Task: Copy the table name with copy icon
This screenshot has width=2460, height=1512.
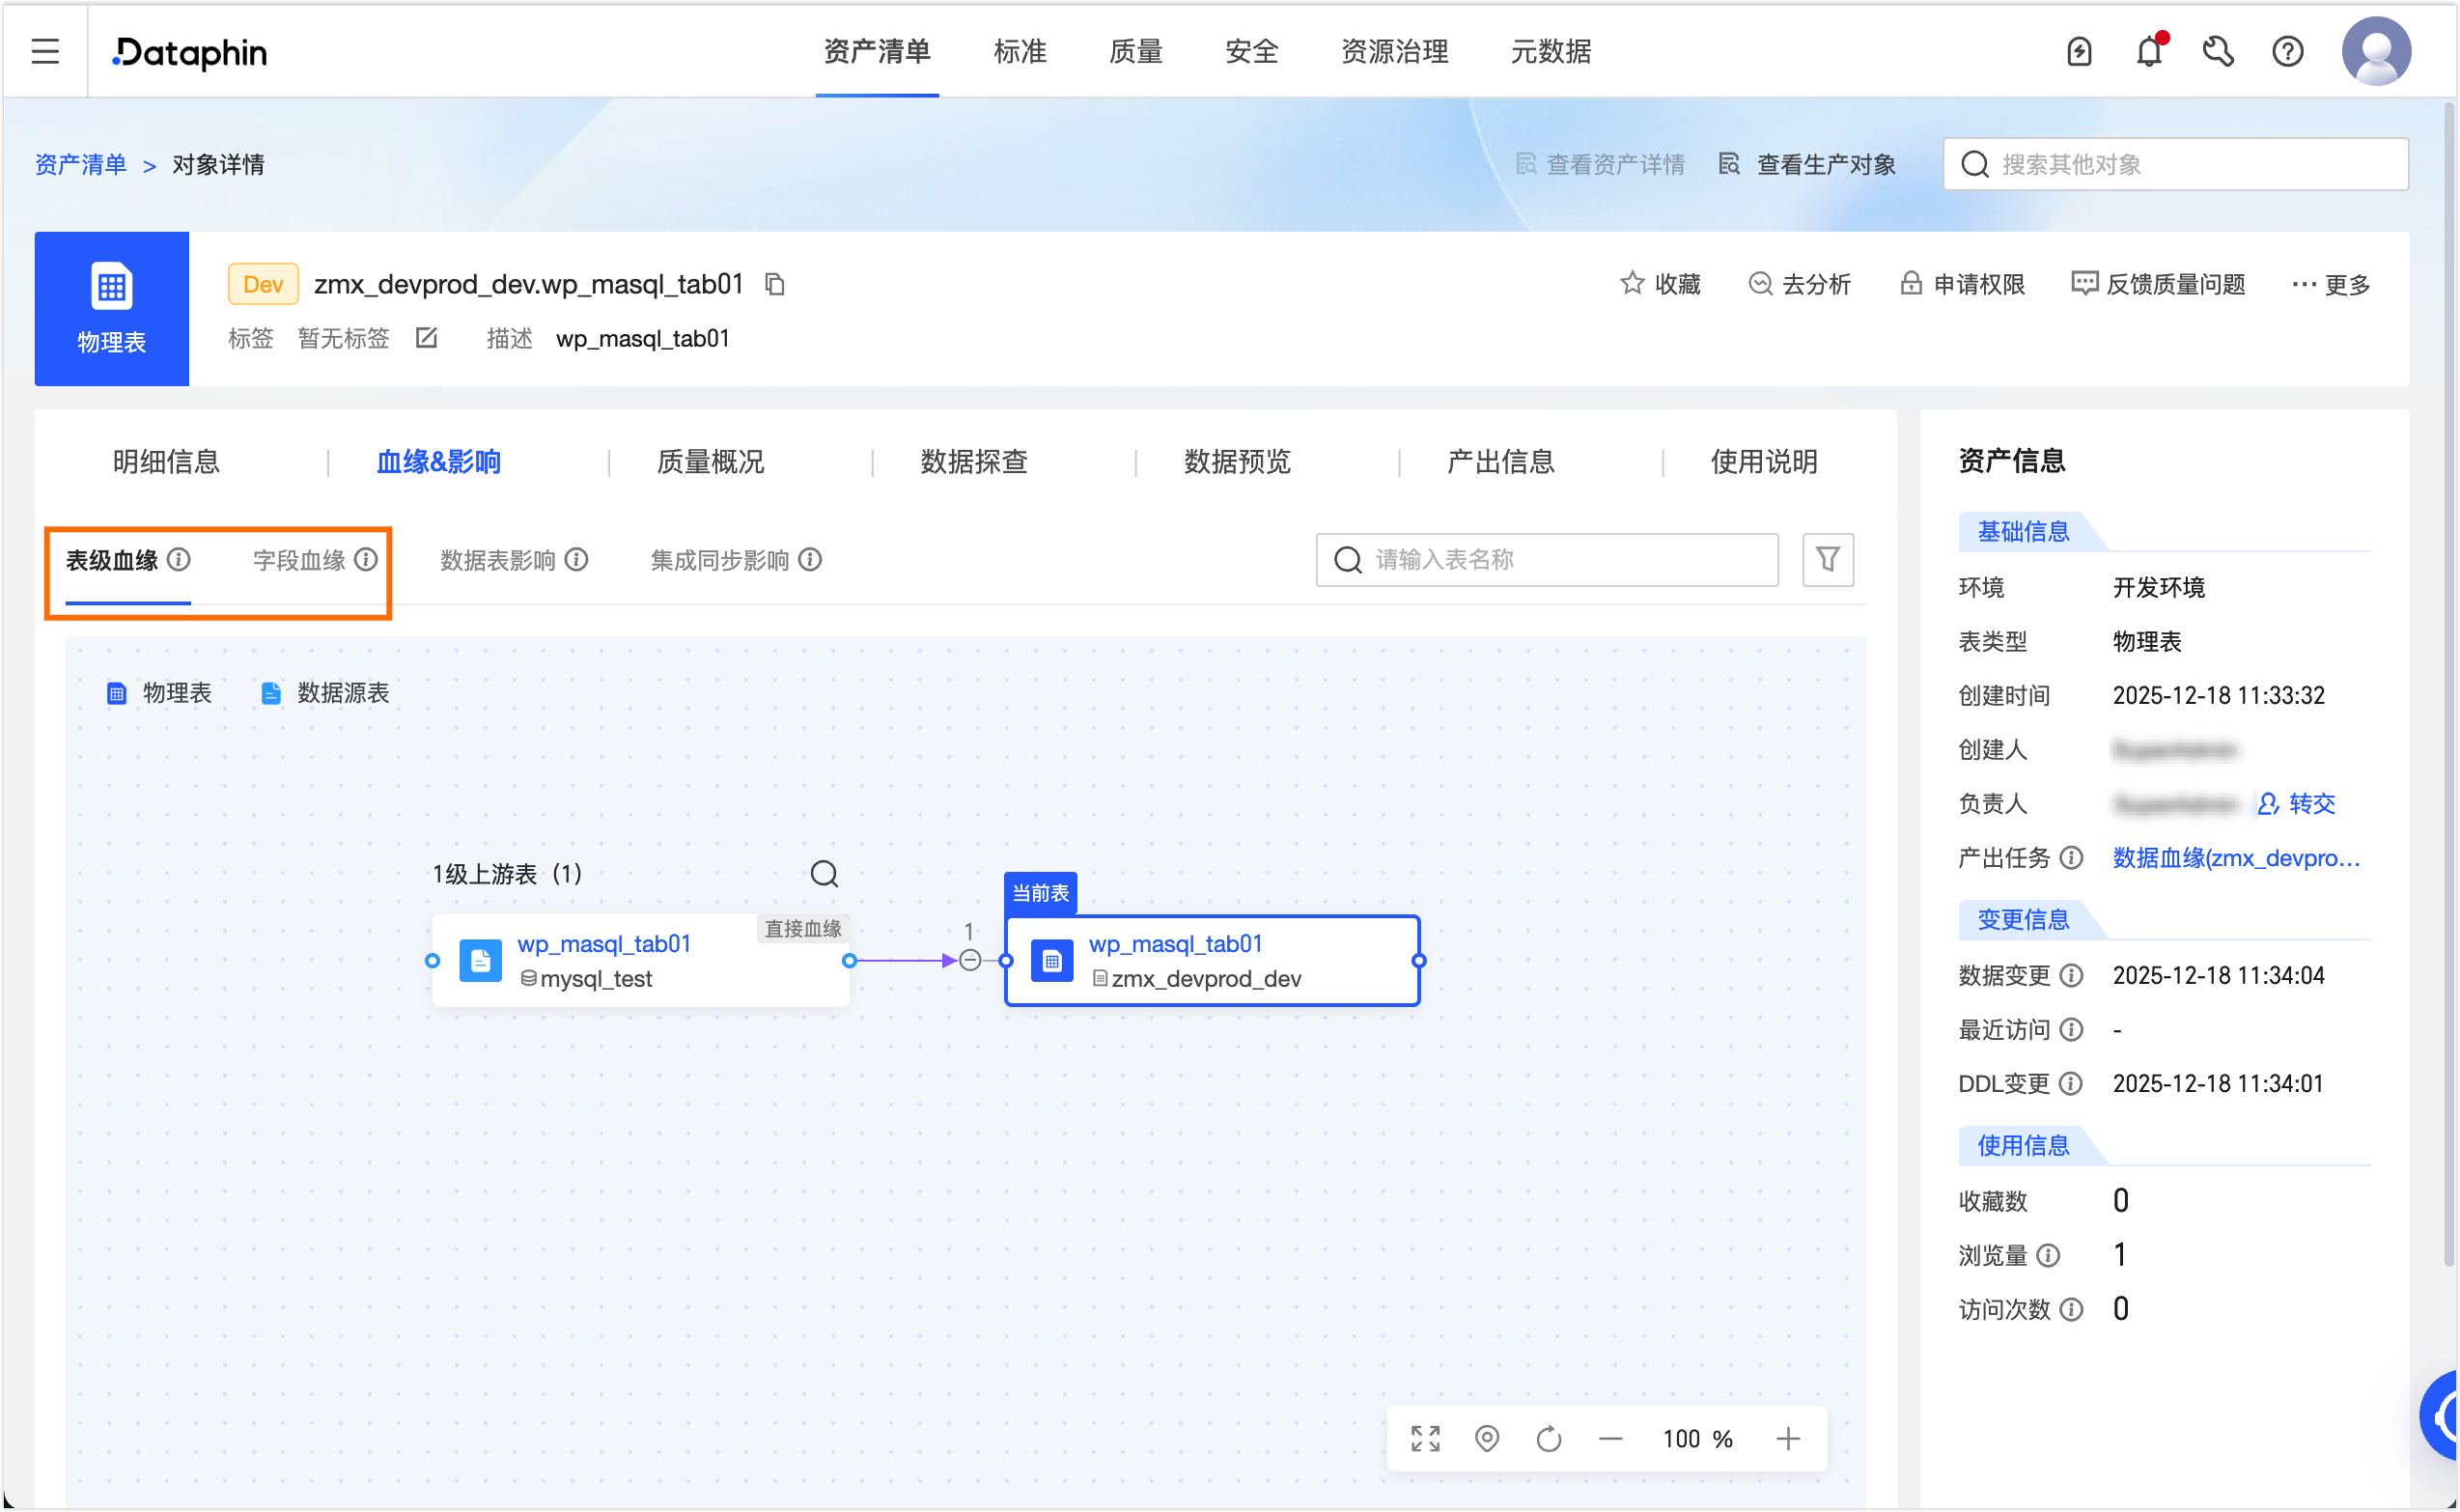Action: (775, 285)
